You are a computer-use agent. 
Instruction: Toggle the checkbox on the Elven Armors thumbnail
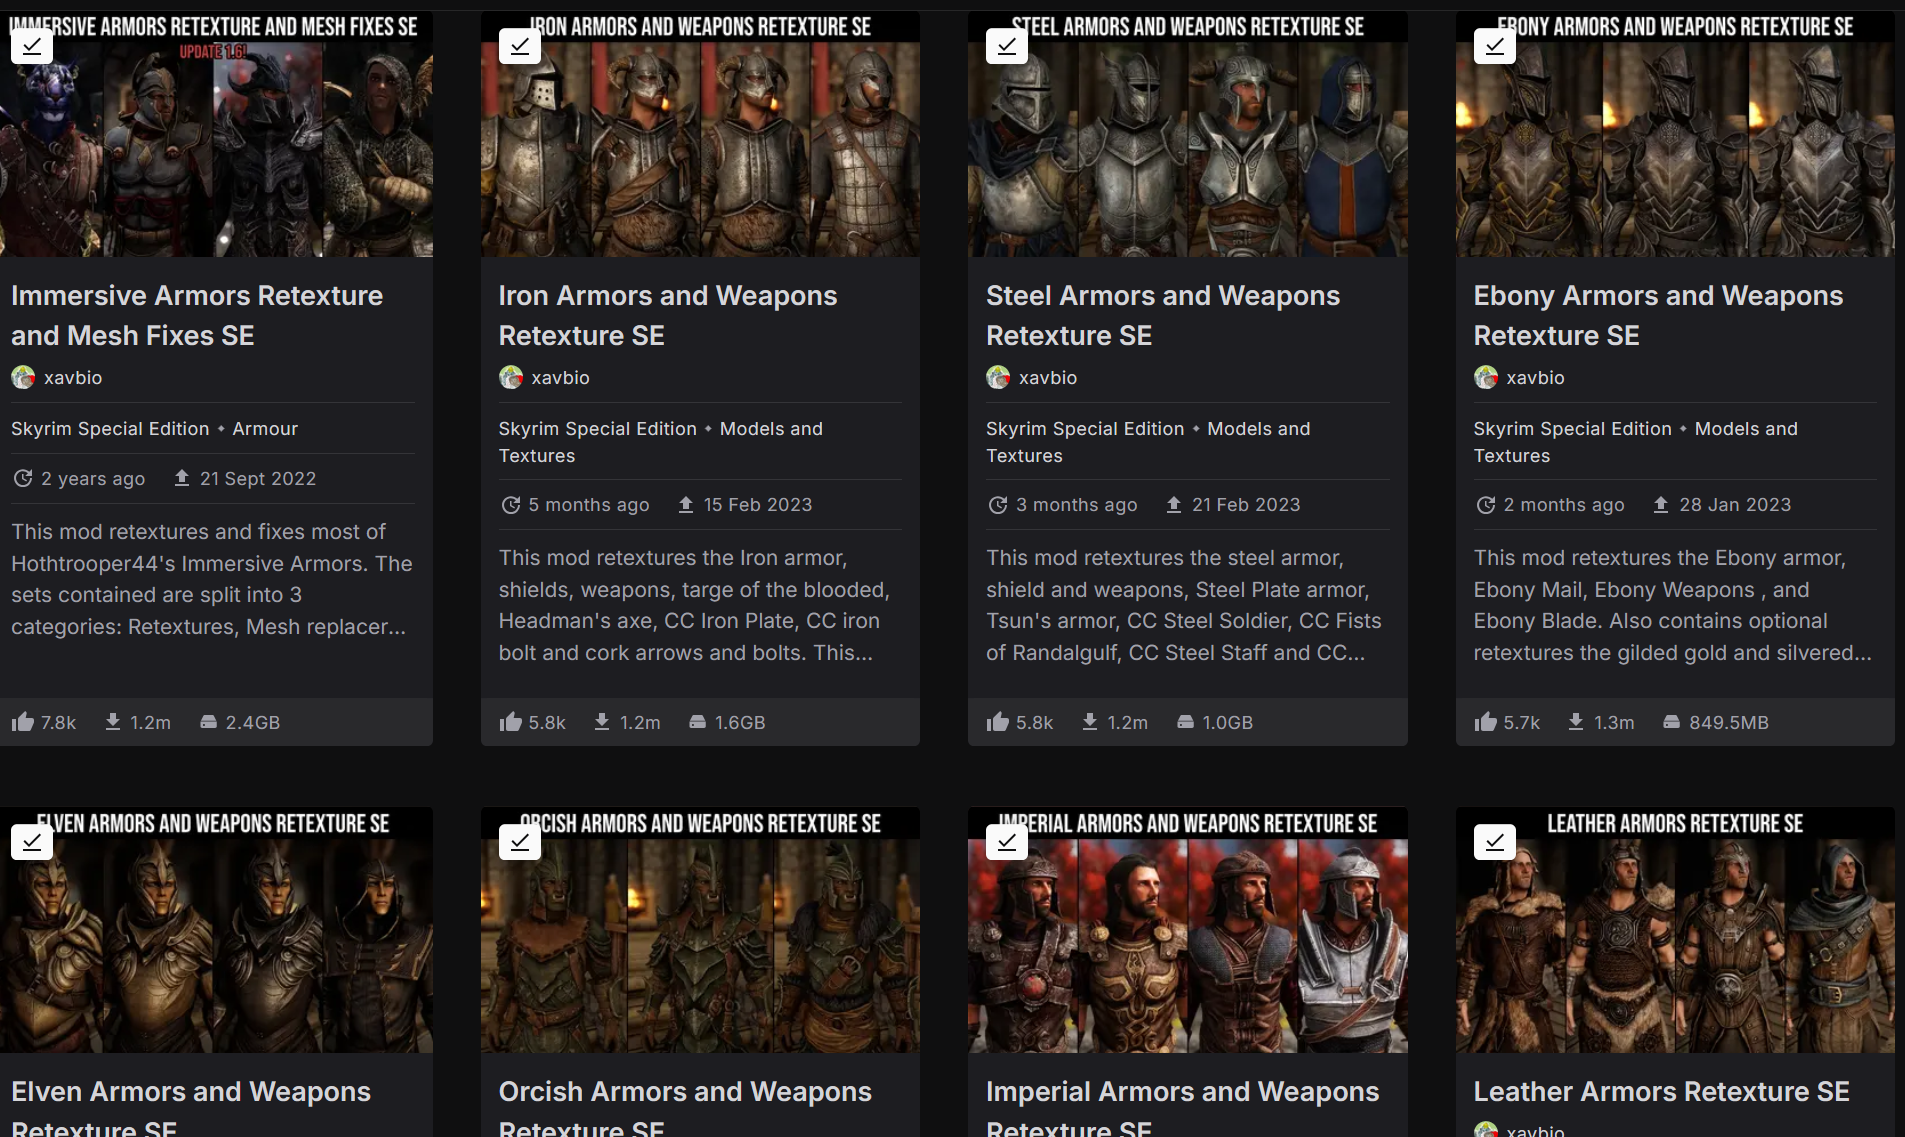tap(32, 842)
